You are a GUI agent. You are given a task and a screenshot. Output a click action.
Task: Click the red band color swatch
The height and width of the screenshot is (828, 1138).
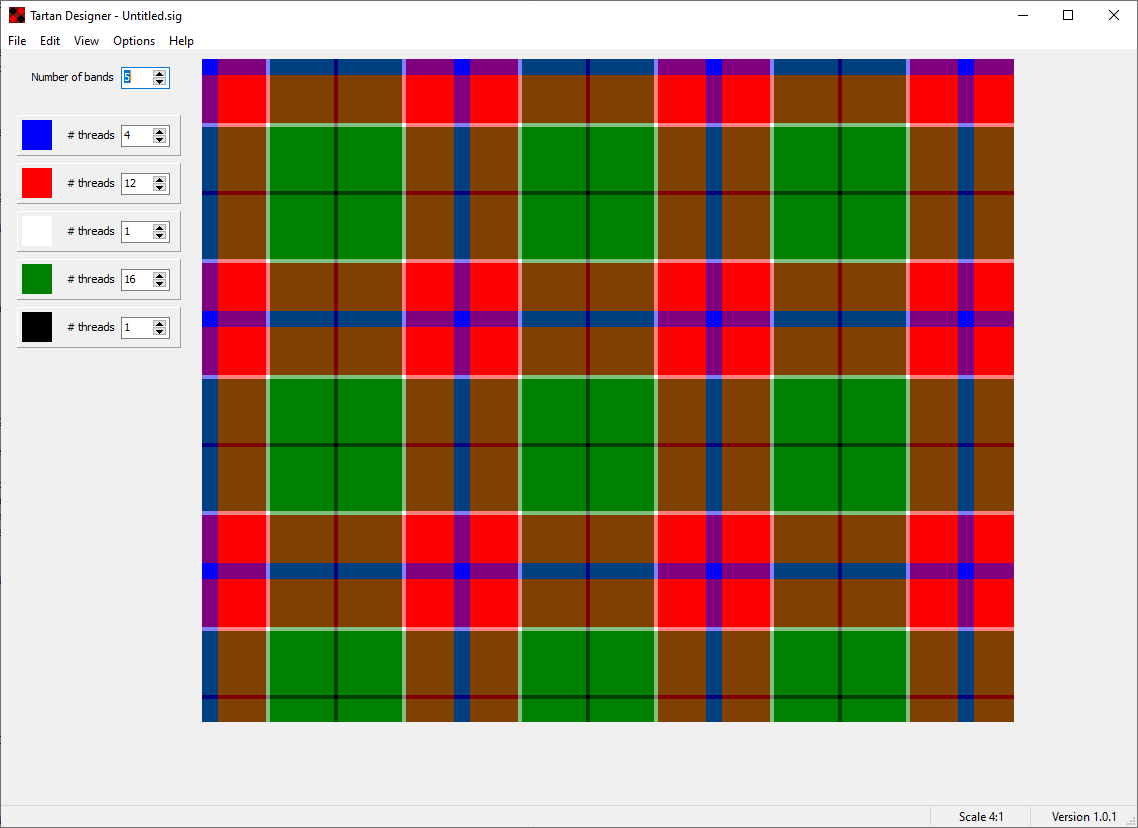37,183
